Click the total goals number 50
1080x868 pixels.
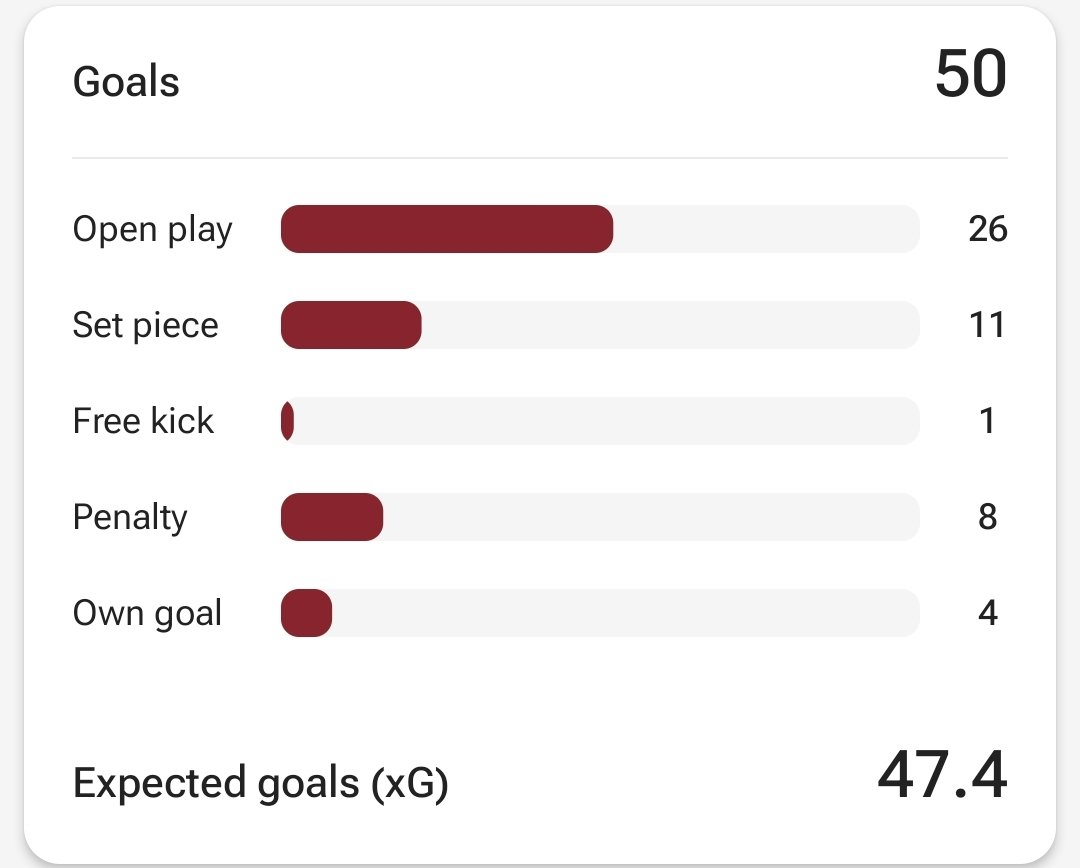[970, 75]
